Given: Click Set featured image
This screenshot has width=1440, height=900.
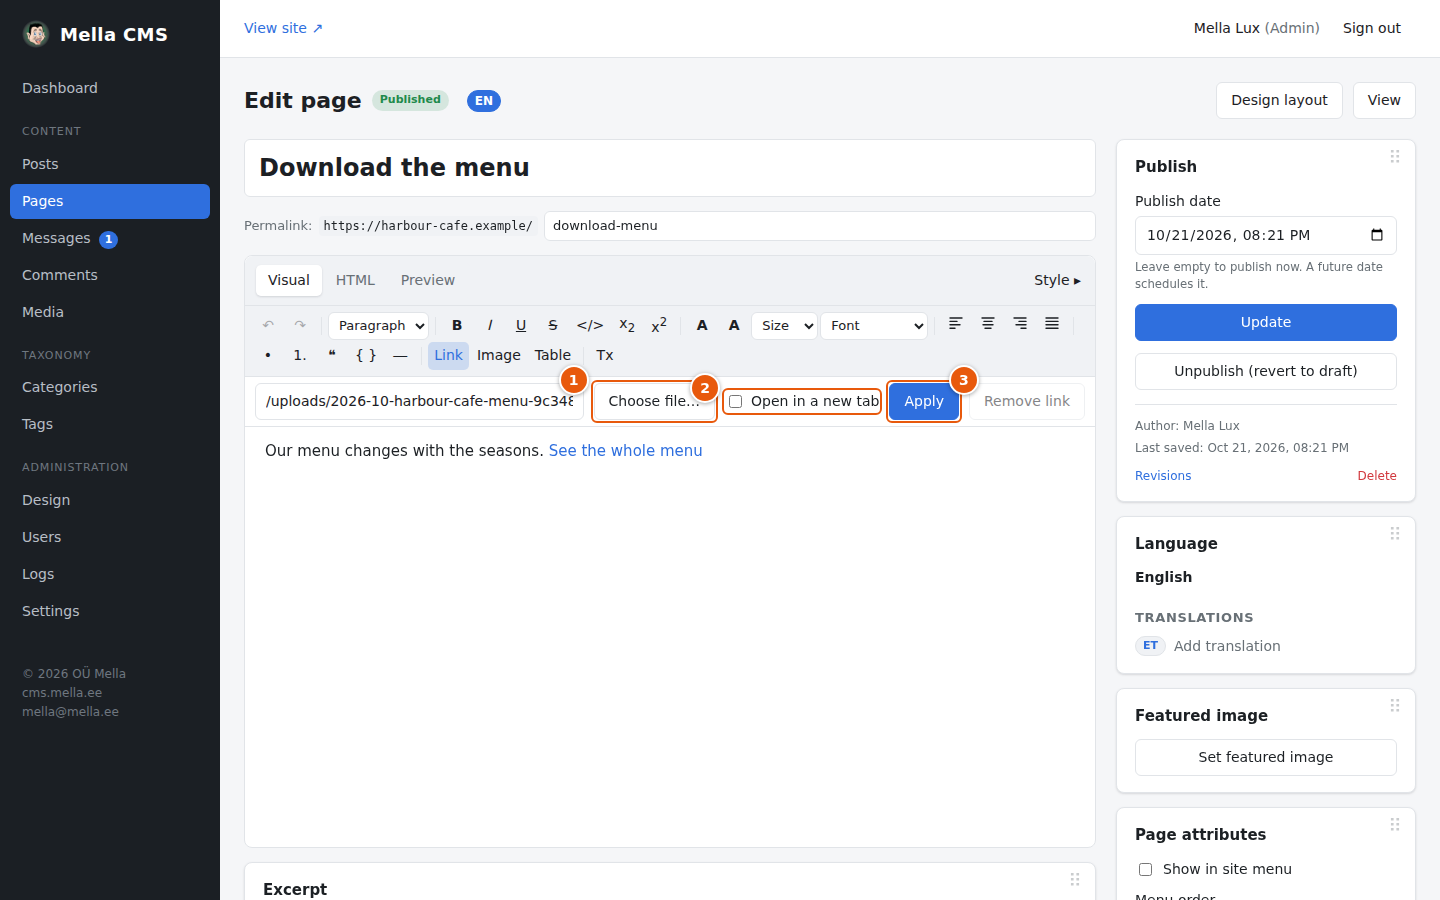Looking at the screenshot, I should (x=1266, y=757).
